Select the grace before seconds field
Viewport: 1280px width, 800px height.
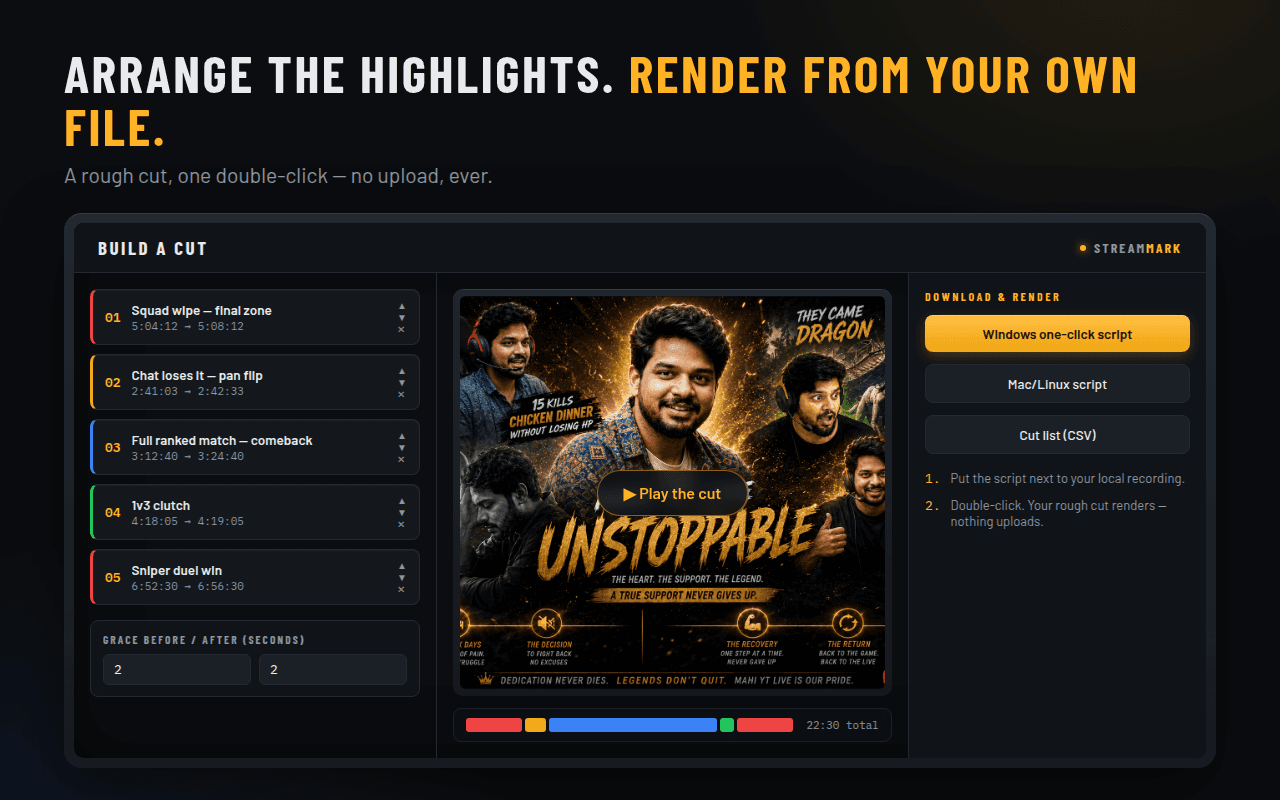[177, 669]
